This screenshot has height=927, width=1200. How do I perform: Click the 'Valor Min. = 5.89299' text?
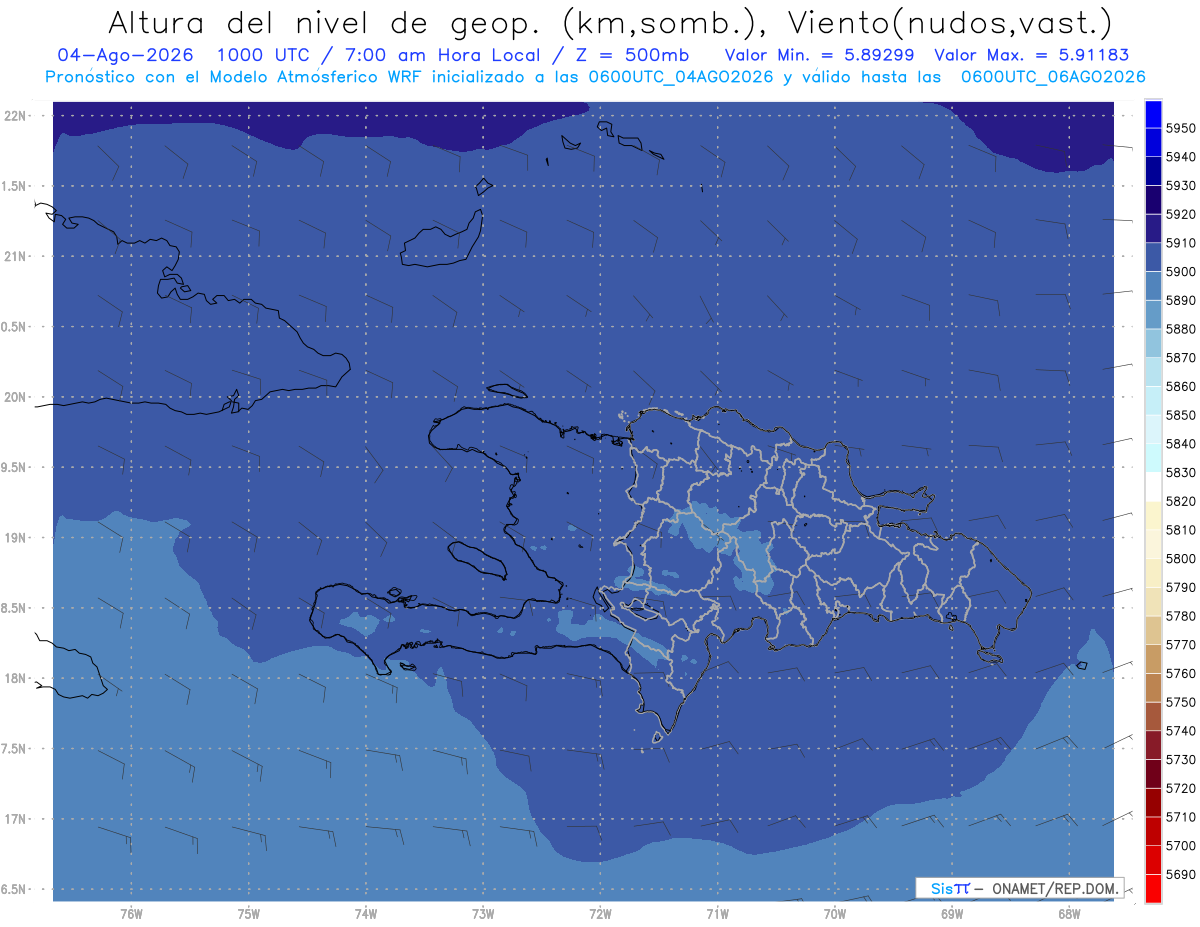pyautogui.click(x=820, y=56)
